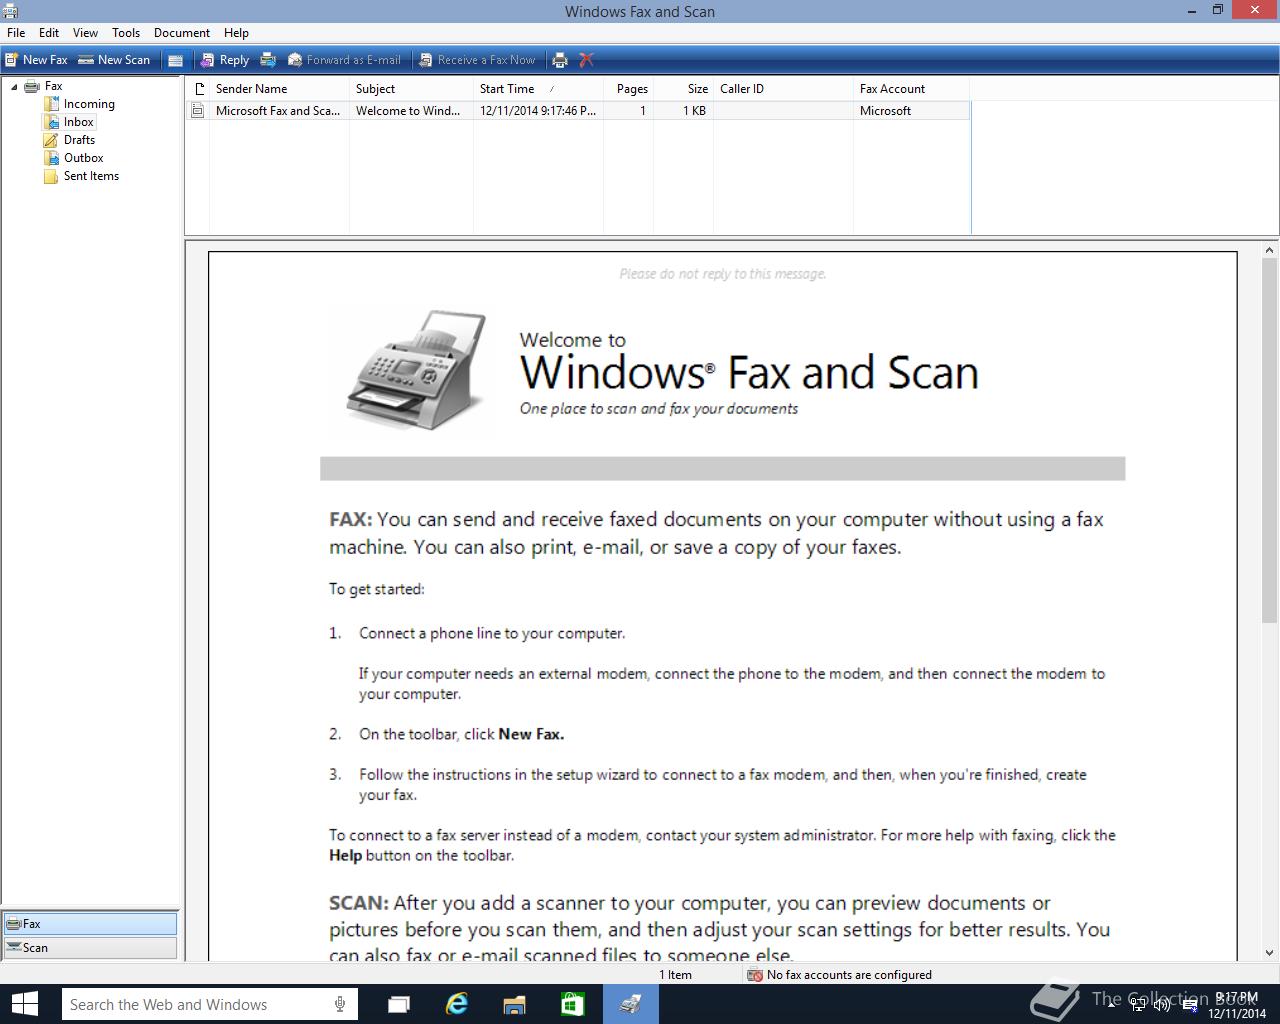This screenshot has width=1280, height=1024.
Task: Sort by Caller ID column header
Action: [783, 89]
